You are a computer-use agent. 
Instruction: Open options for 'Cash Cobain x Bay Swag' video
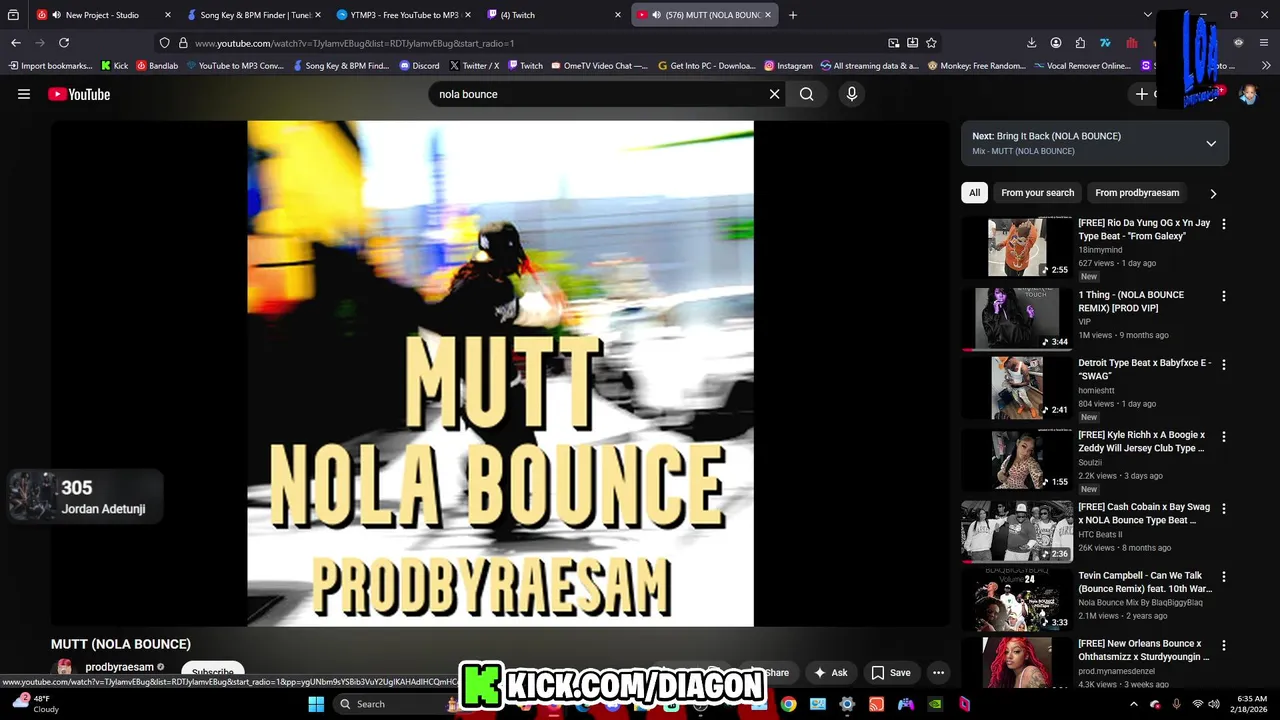[1223, 508]
